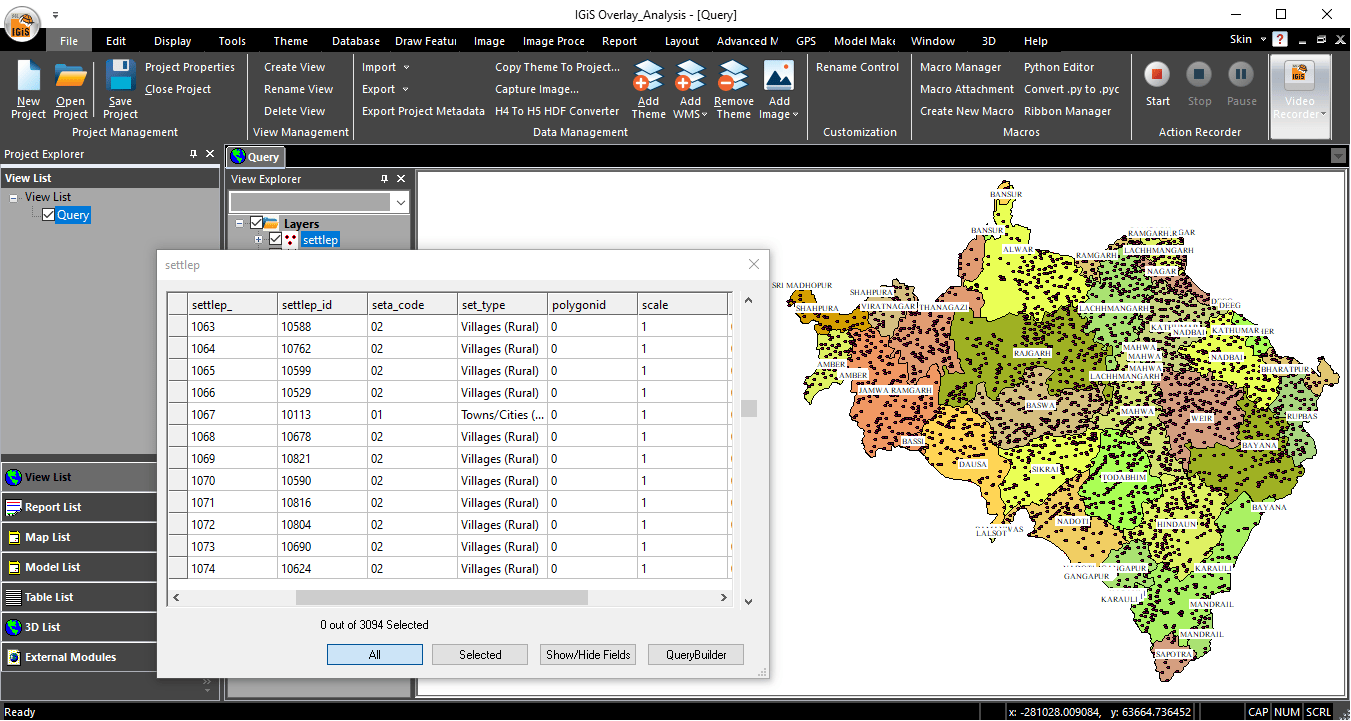Click the Show/Hide Fields button

tap(588, 655)
